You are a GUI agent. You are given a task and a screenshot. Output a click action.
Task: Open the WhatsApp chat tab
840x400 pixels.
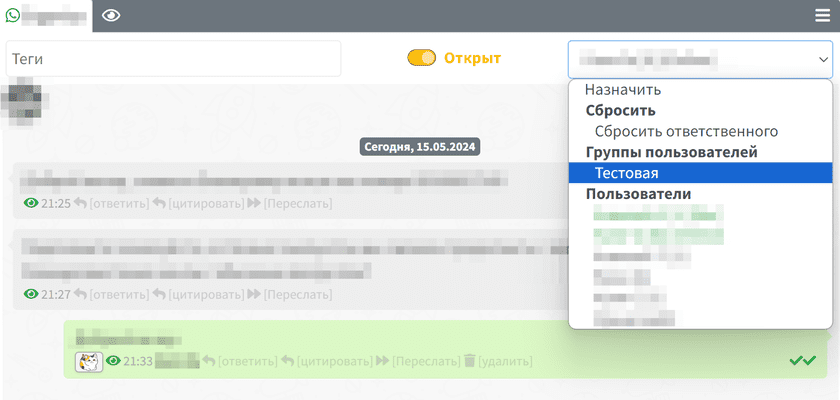(46, 16)
